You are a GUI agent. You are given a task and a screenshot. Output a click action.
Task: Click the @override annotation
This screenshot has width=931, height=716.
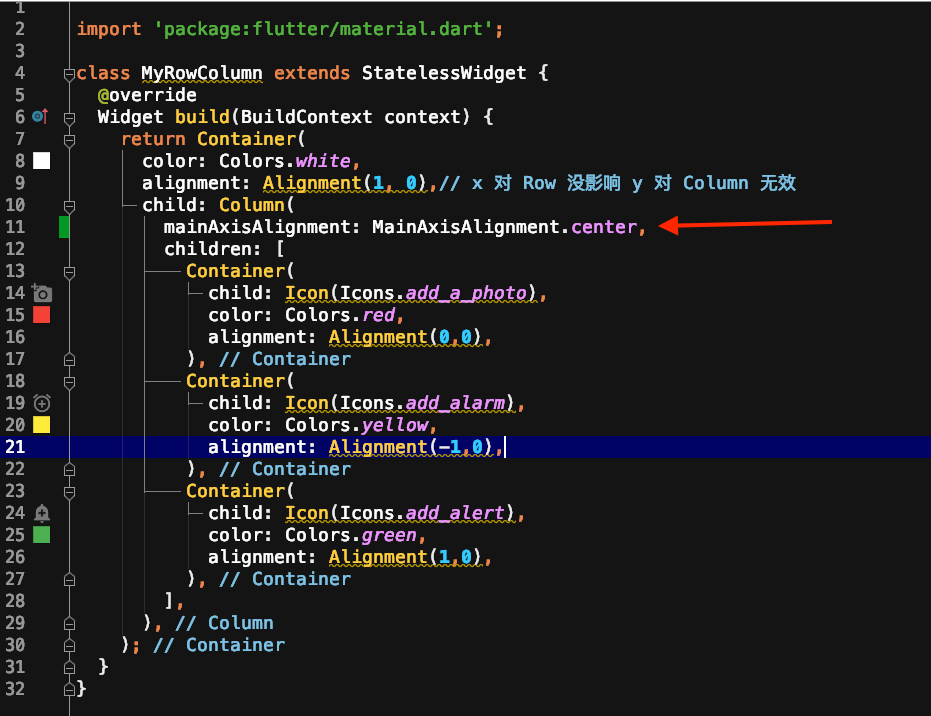(147, 95)
